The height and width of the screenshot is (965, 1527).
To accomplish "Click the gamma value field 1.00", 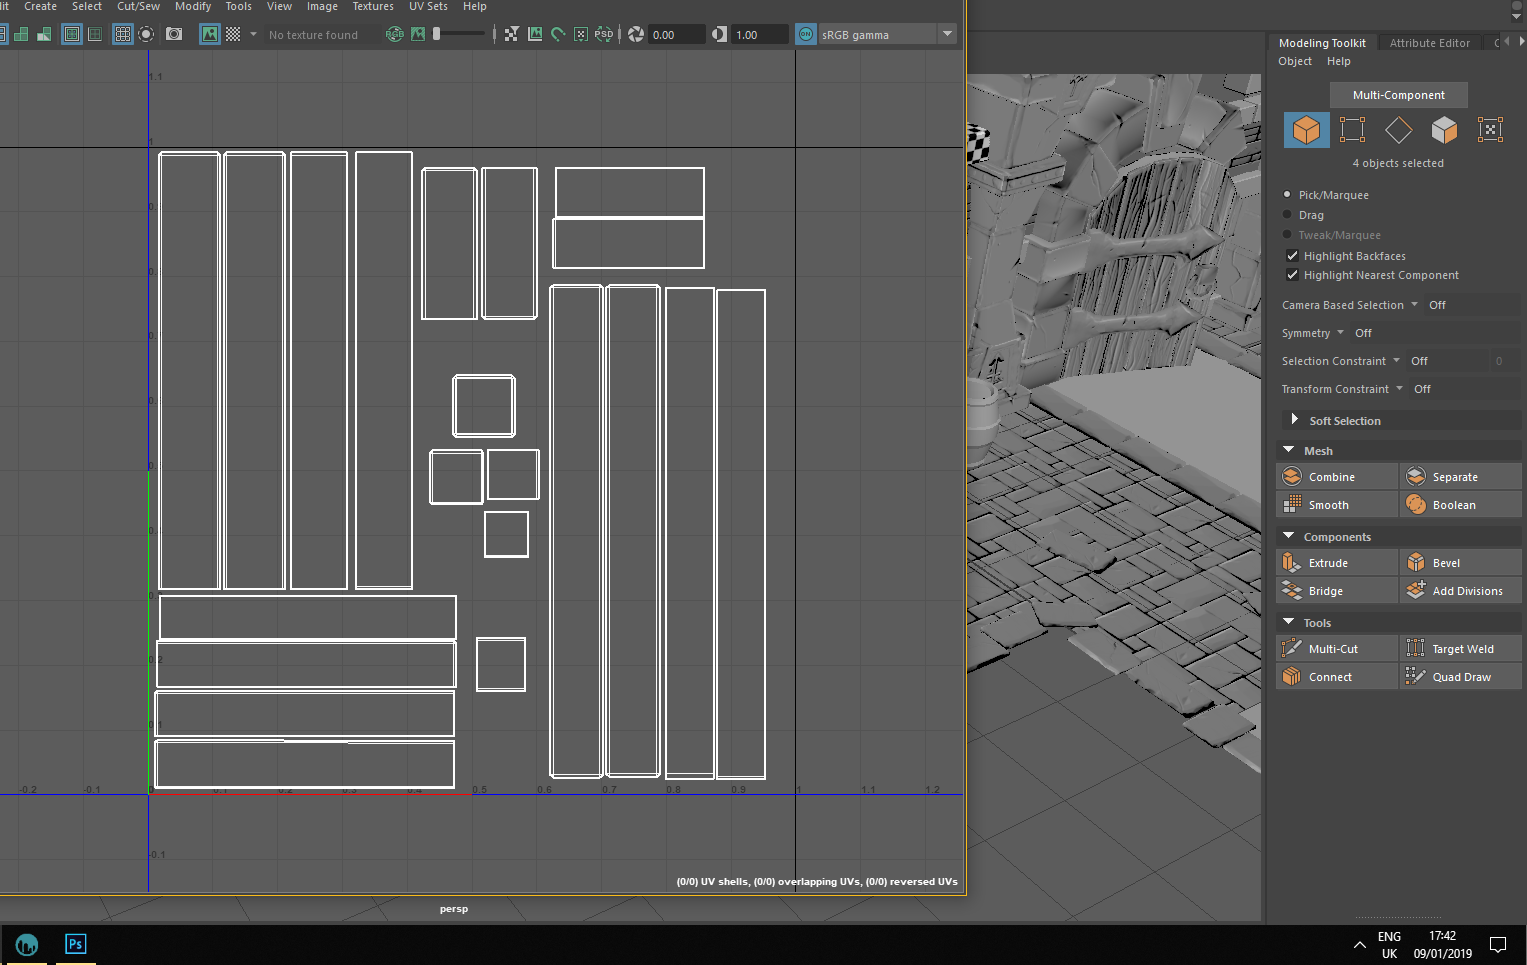I will point(759,35).
